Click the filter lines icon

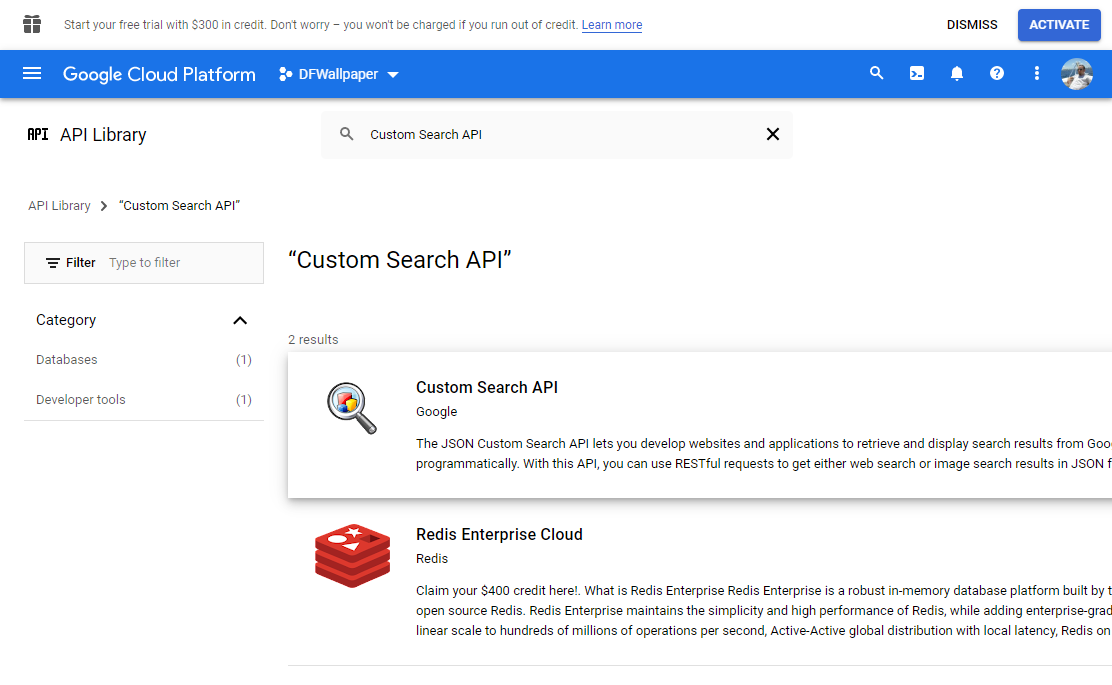tap(52, 263)
